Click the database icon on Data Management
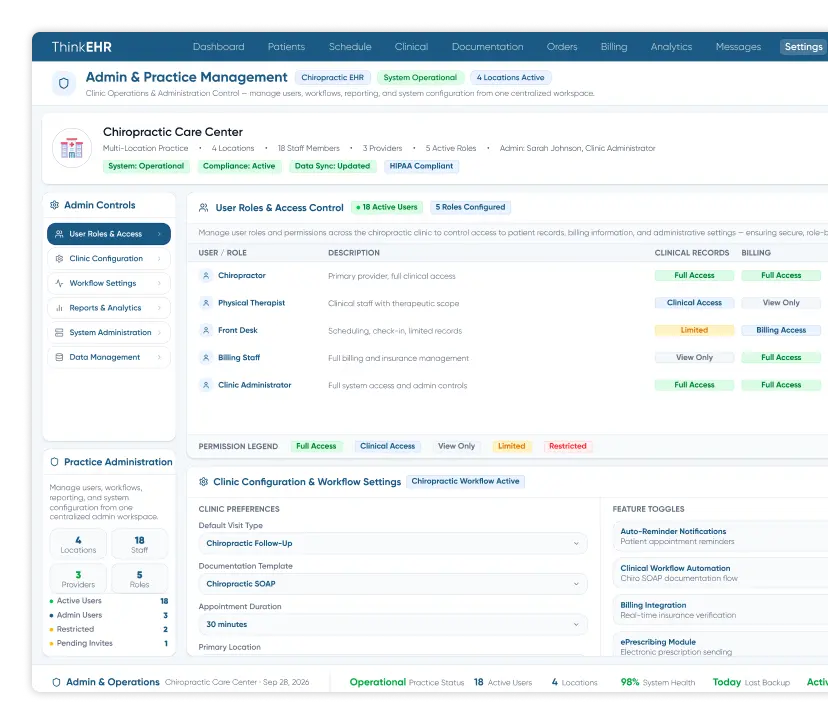The image size is (828, 724). 59,357
